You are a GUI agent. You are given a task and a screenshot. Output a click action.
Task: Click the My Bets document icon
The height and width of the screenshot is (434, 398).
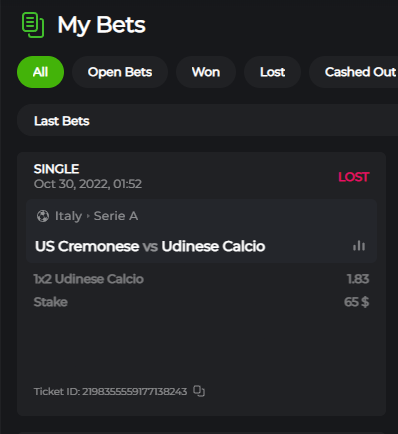coord(33,25)
